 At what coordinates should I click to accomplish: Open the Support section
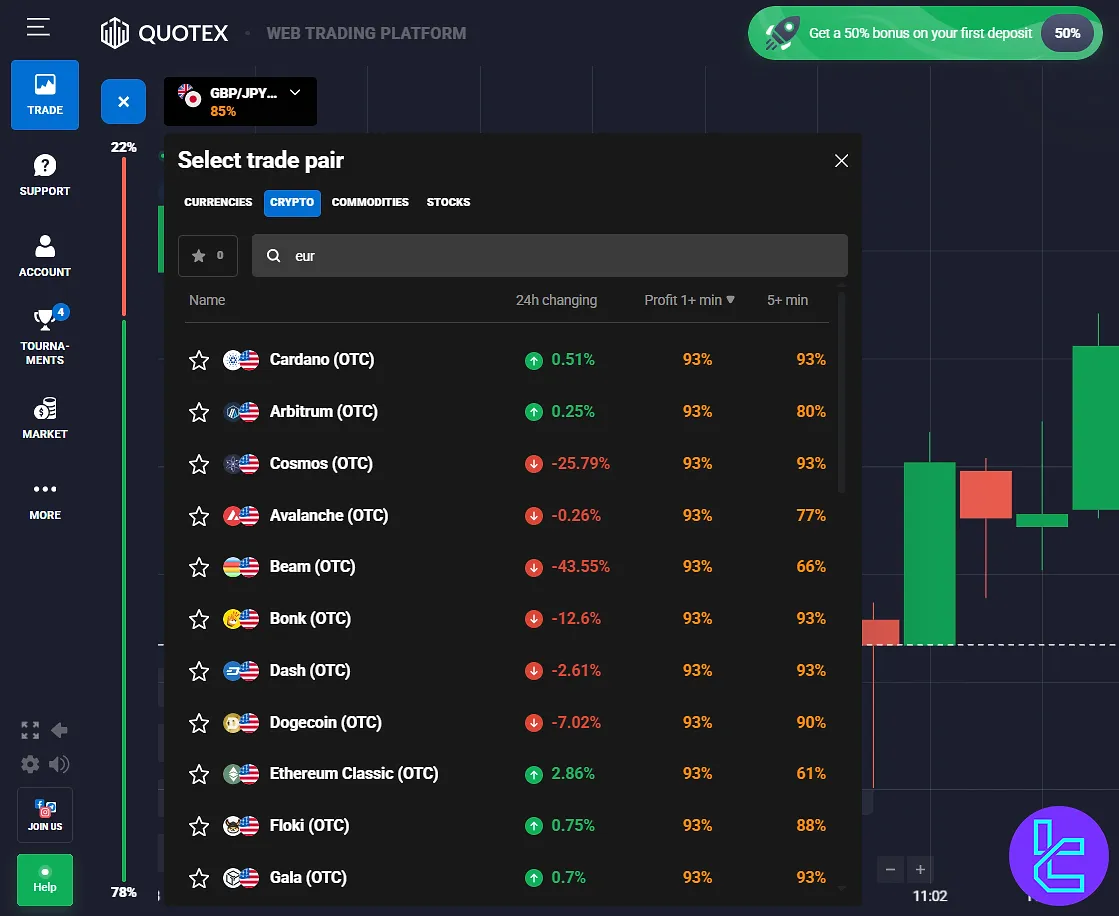point(44,174)
